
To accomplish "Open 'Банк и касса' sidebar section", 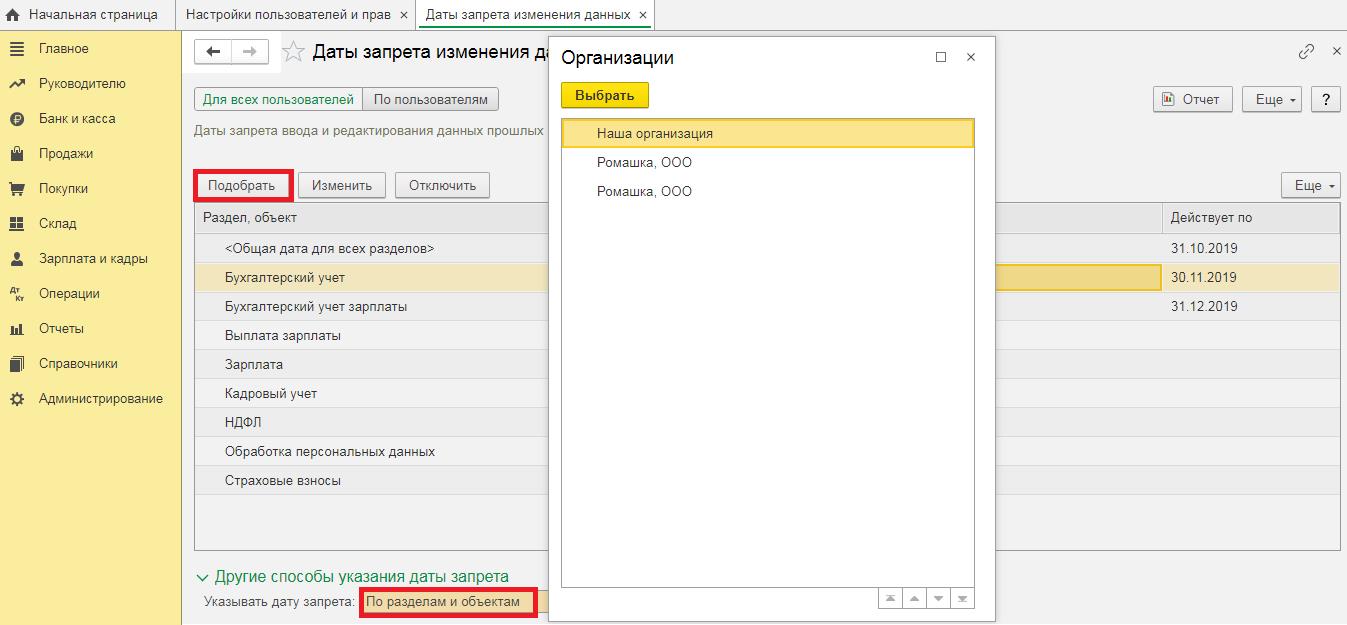I will 77,119.
